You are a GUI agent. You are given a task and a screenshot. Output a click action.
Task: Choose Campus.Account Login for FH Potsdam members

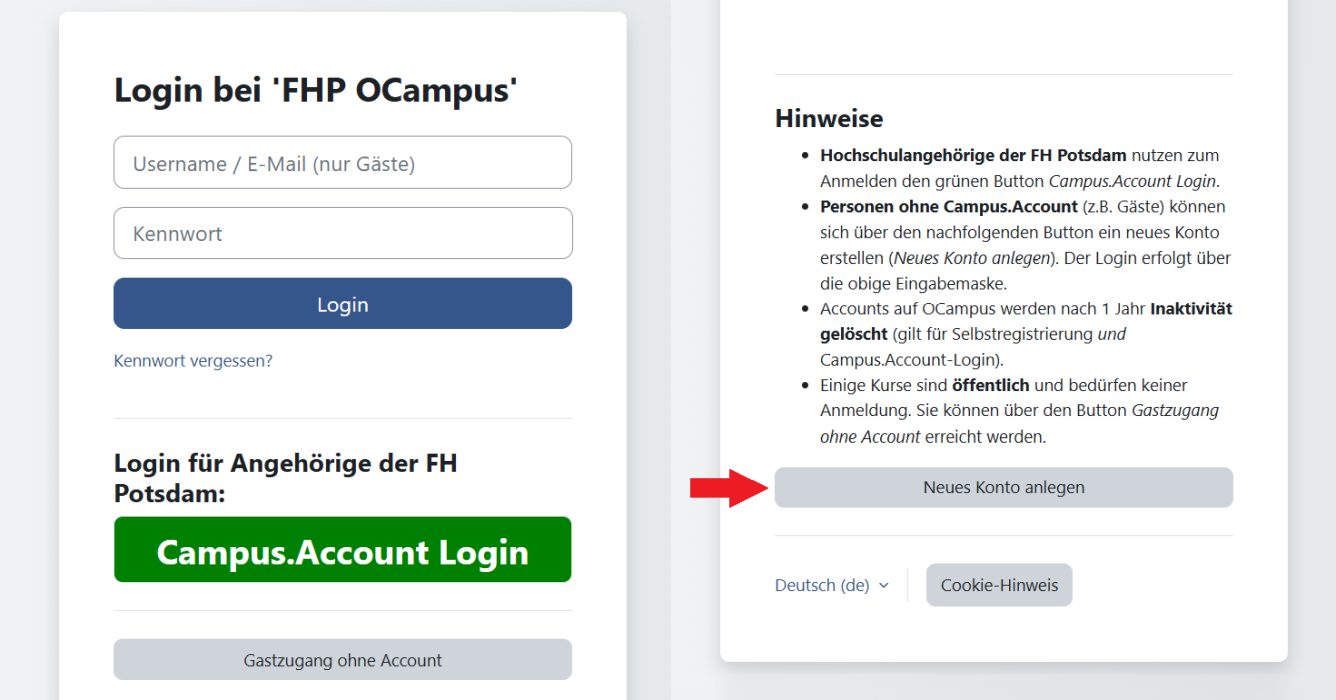(x=342, y=549)
